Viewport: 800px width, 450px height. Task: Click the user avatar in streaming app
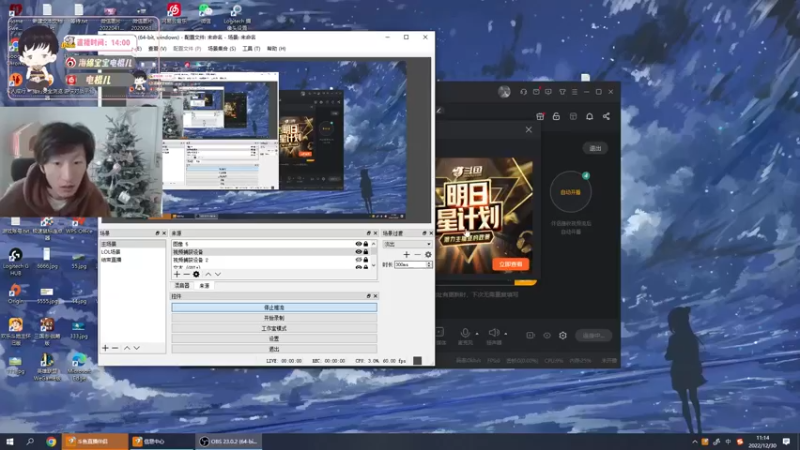pyautogui.click(x=504, y=92)
